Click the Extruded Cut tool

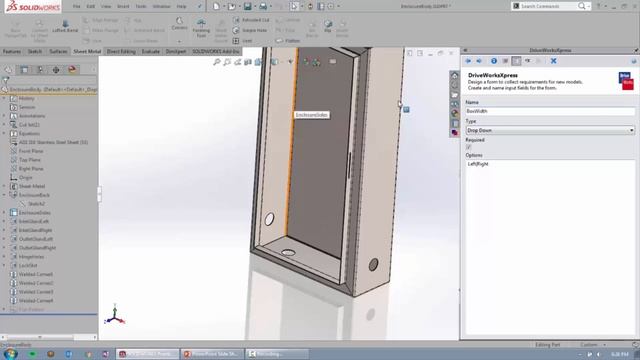(x=251, y=20)
